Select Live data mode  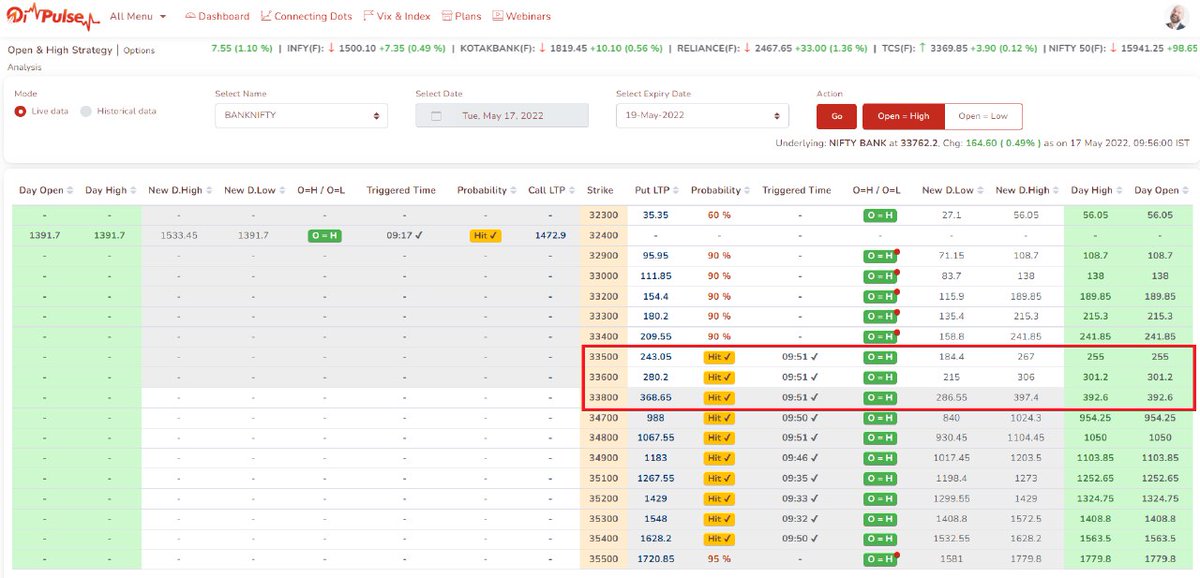click(42, 111)
